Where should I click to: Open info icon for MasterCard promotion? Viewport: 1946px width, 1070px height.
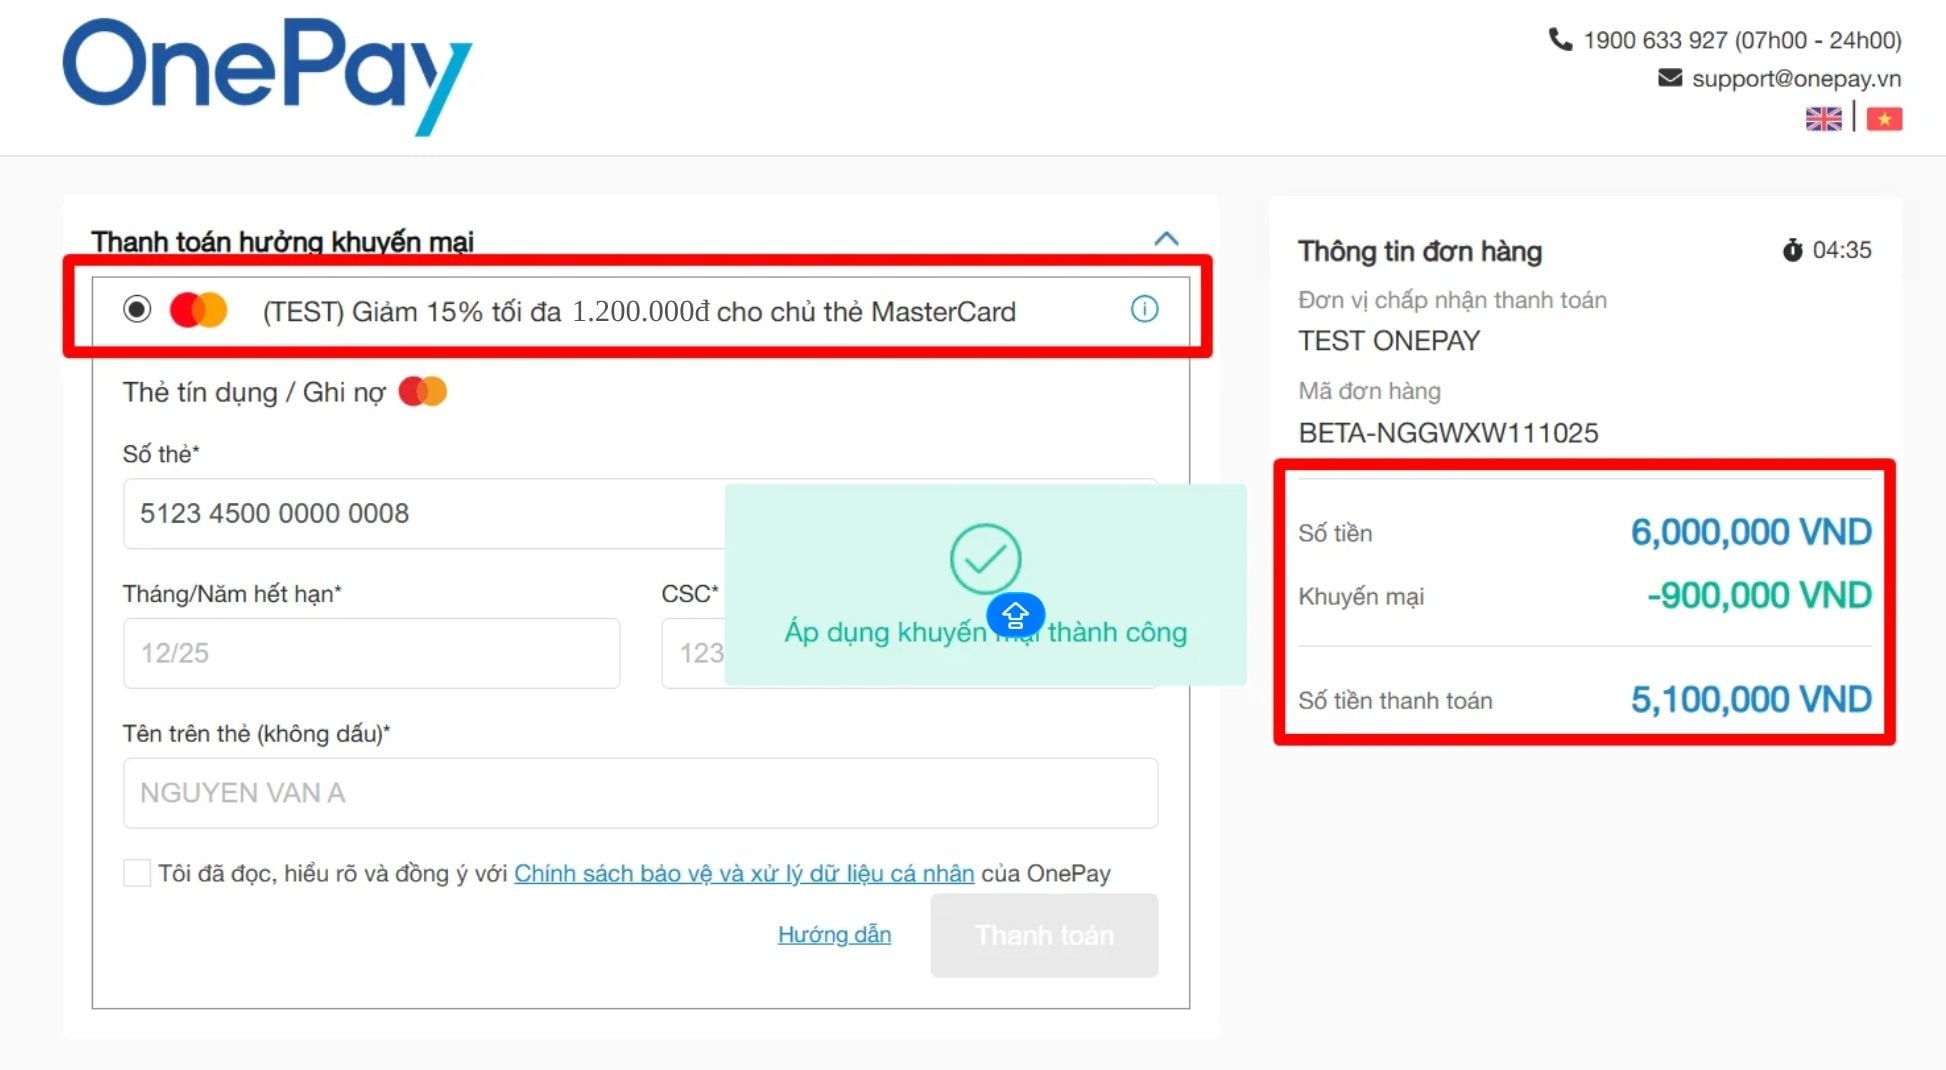(1144, 309)
